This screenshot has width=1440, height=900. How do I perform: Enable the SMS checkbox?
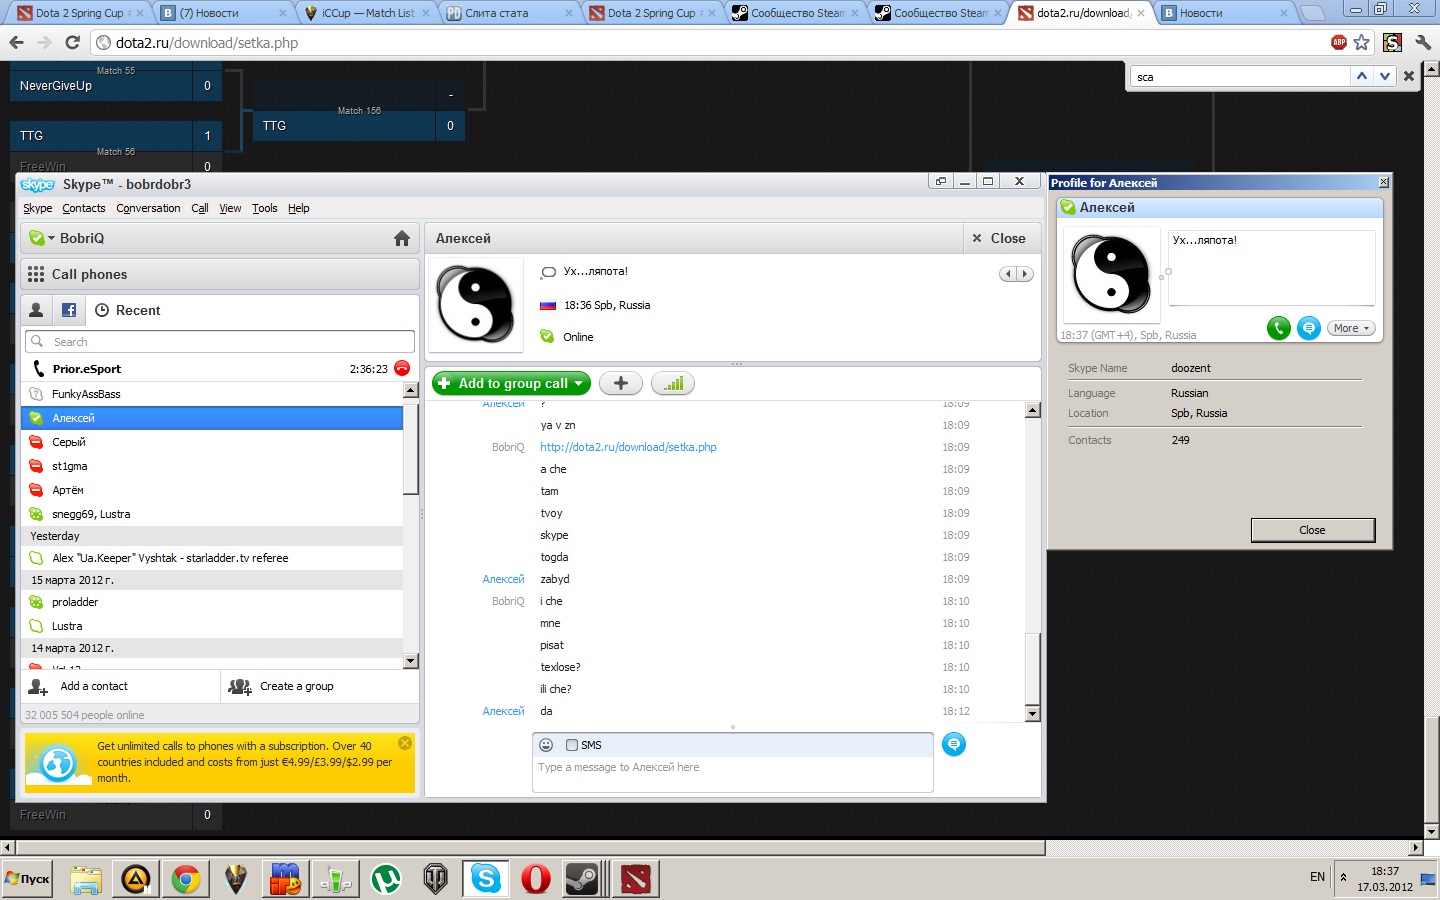coord(572,745)
